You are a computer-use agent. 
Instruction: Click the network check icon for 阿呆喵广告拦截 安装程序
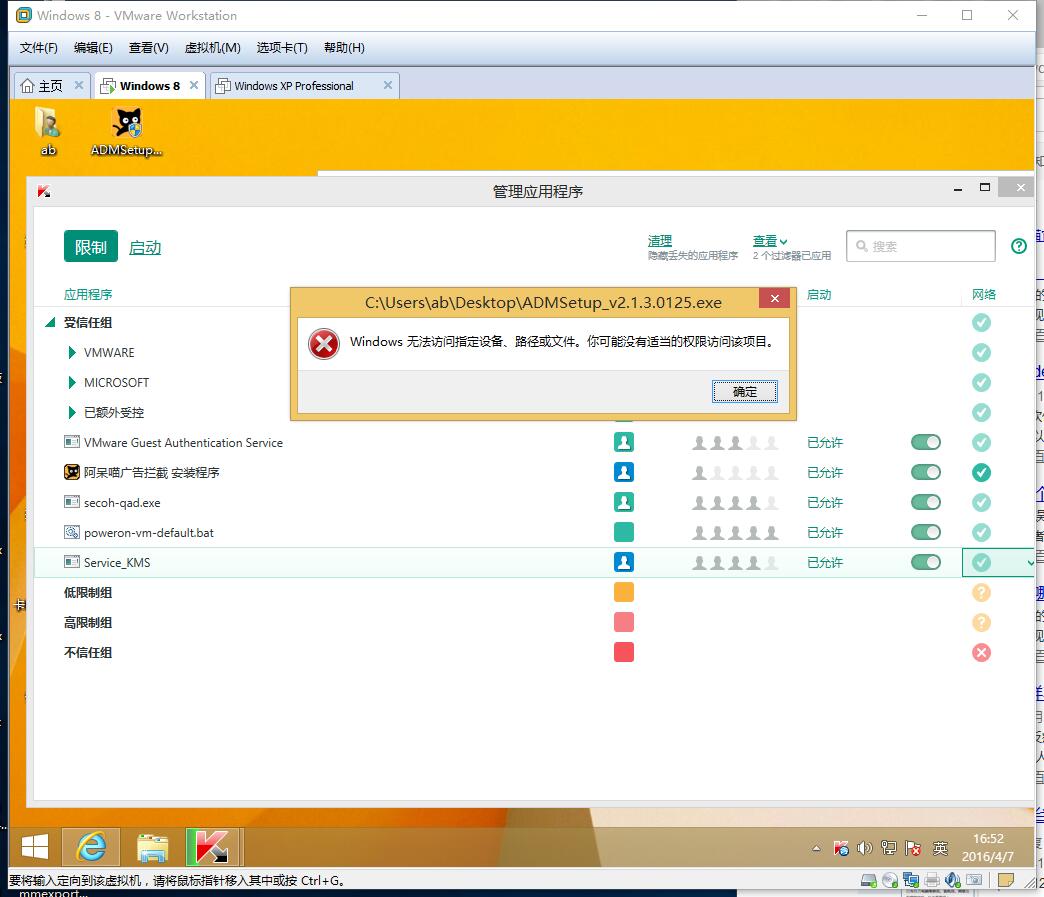(x=981, y=472)
